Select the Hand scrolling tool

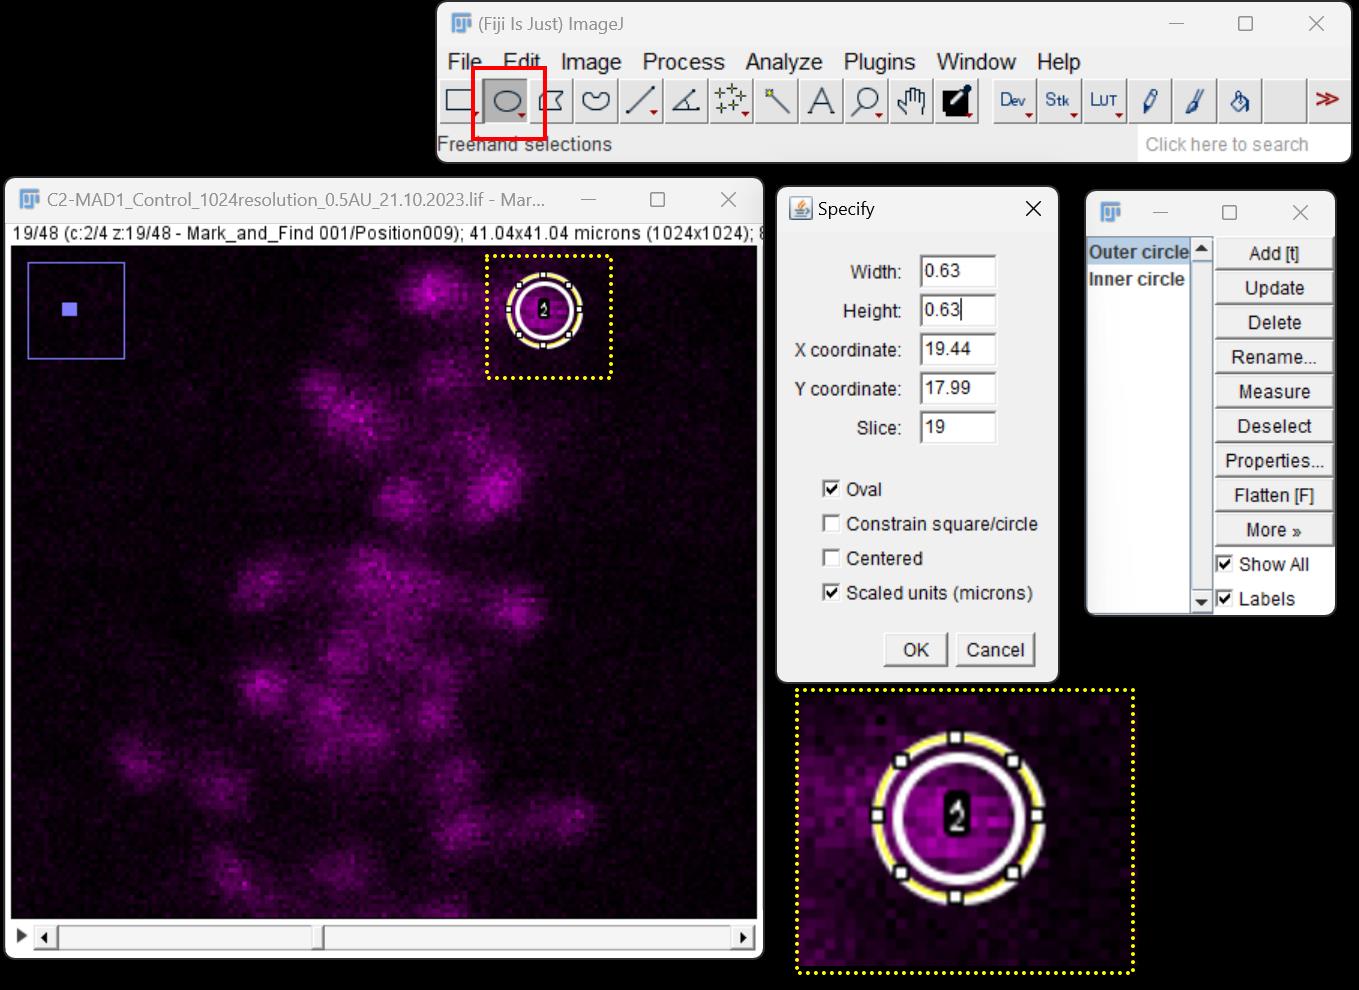pos(910,101)
